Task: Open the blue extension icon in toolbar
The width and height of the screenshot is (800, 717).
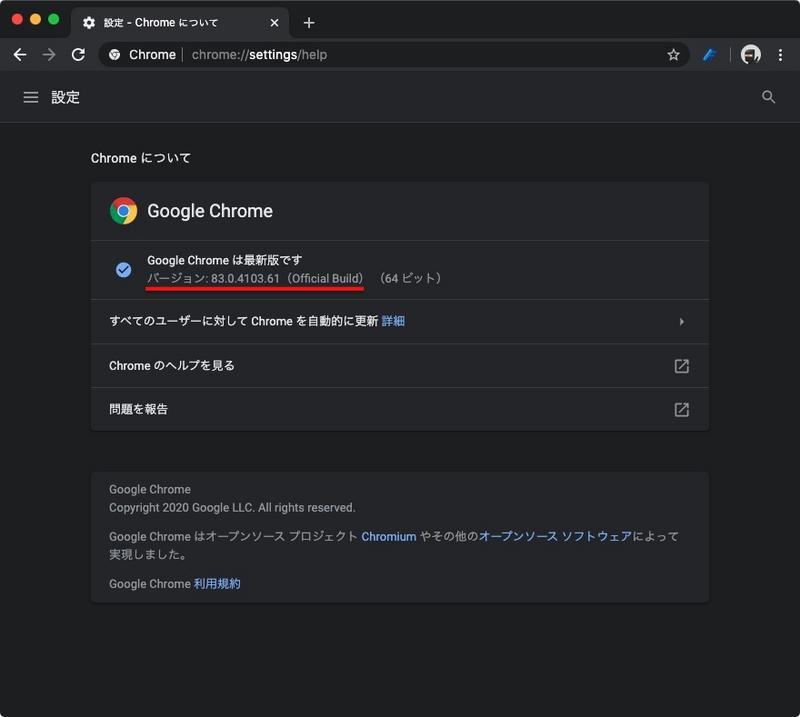Action: pyautogui.click(x=710, y=55)
